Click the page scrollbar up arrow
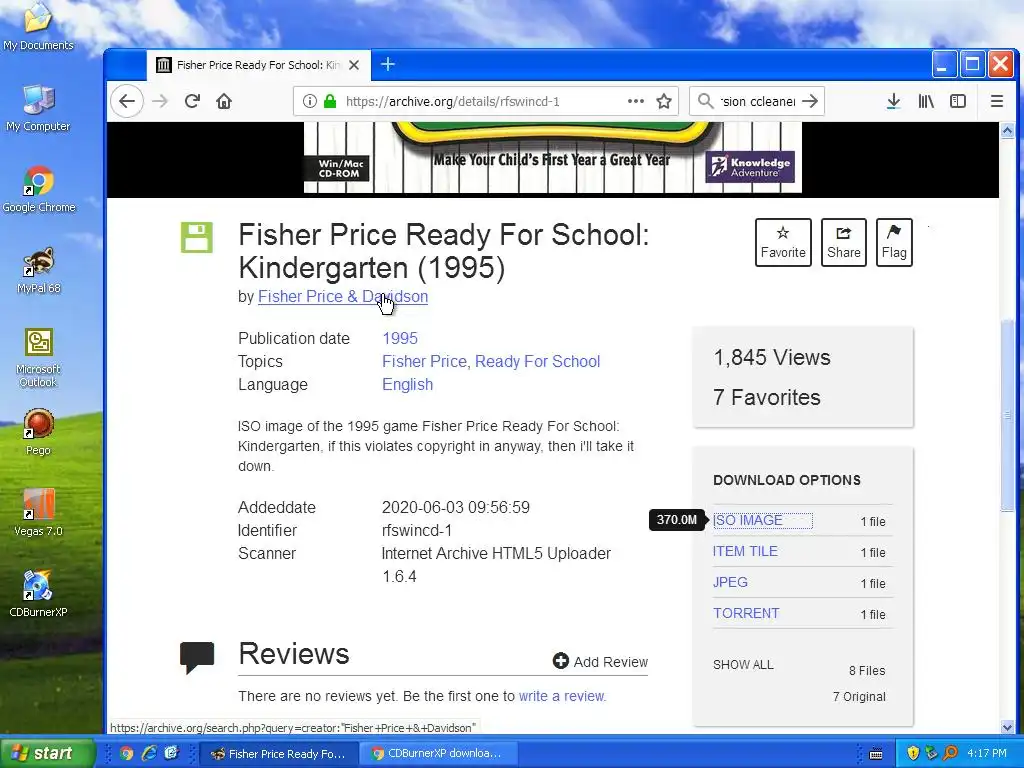 tap(1007, 131)
